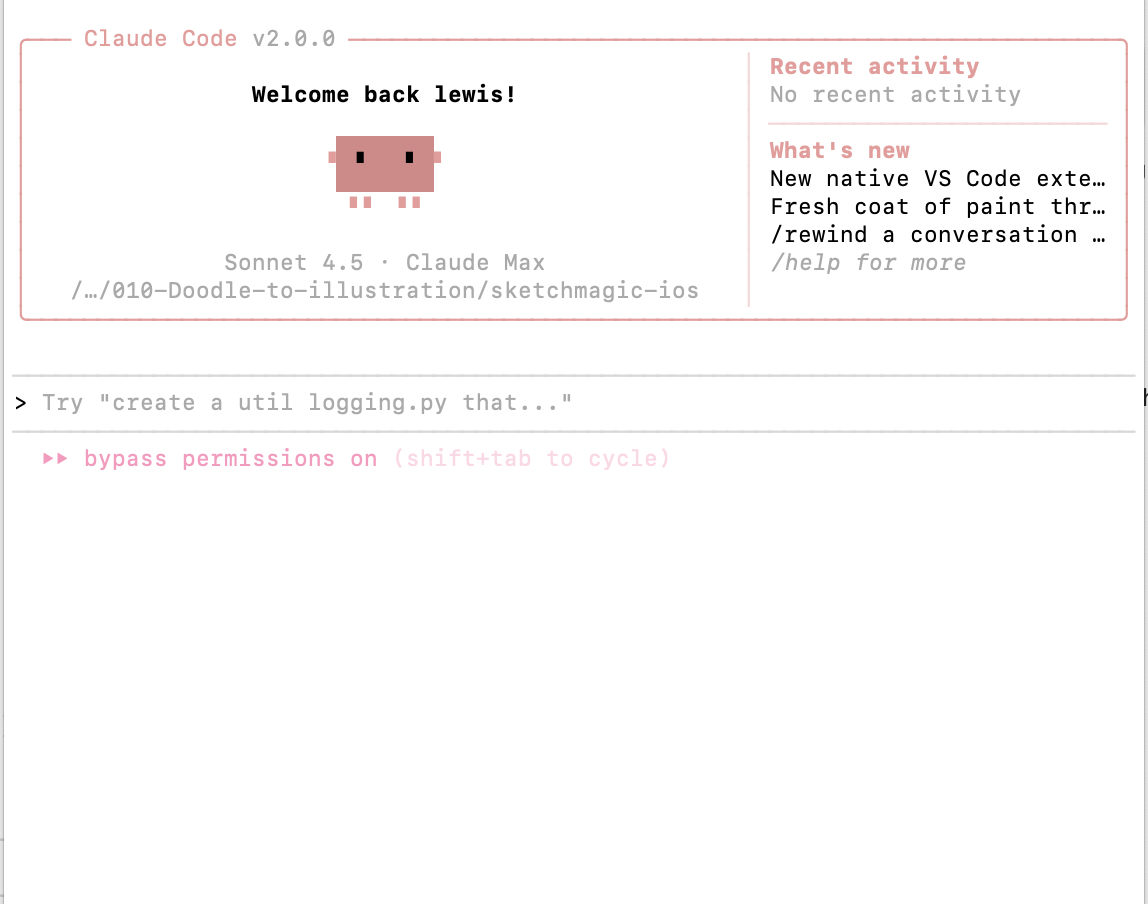Click the sketchmagic-ios directory path
The height and width of the screenshot is (904, 1148).
(x=385, y=291)
